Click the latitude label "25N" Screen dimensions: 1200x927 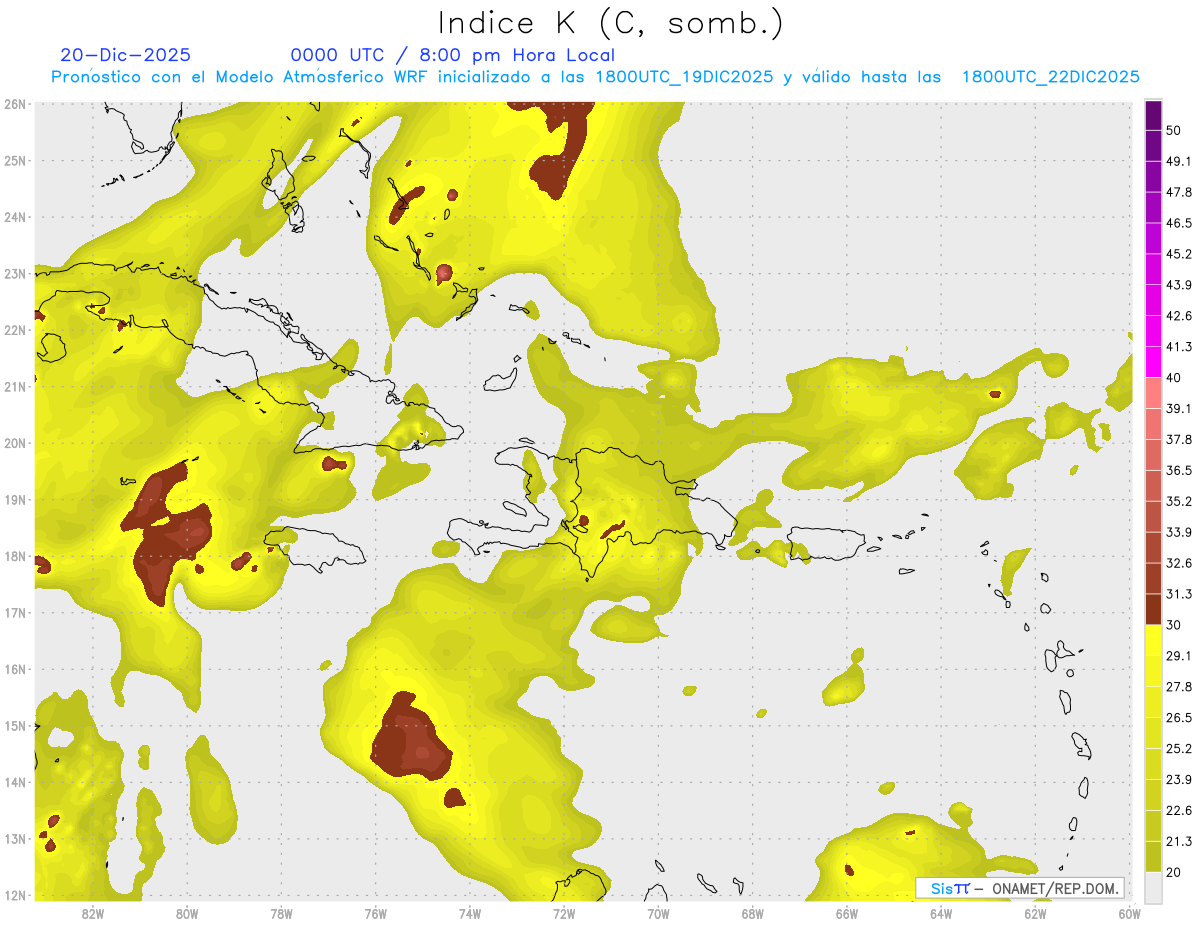point(15,161)
